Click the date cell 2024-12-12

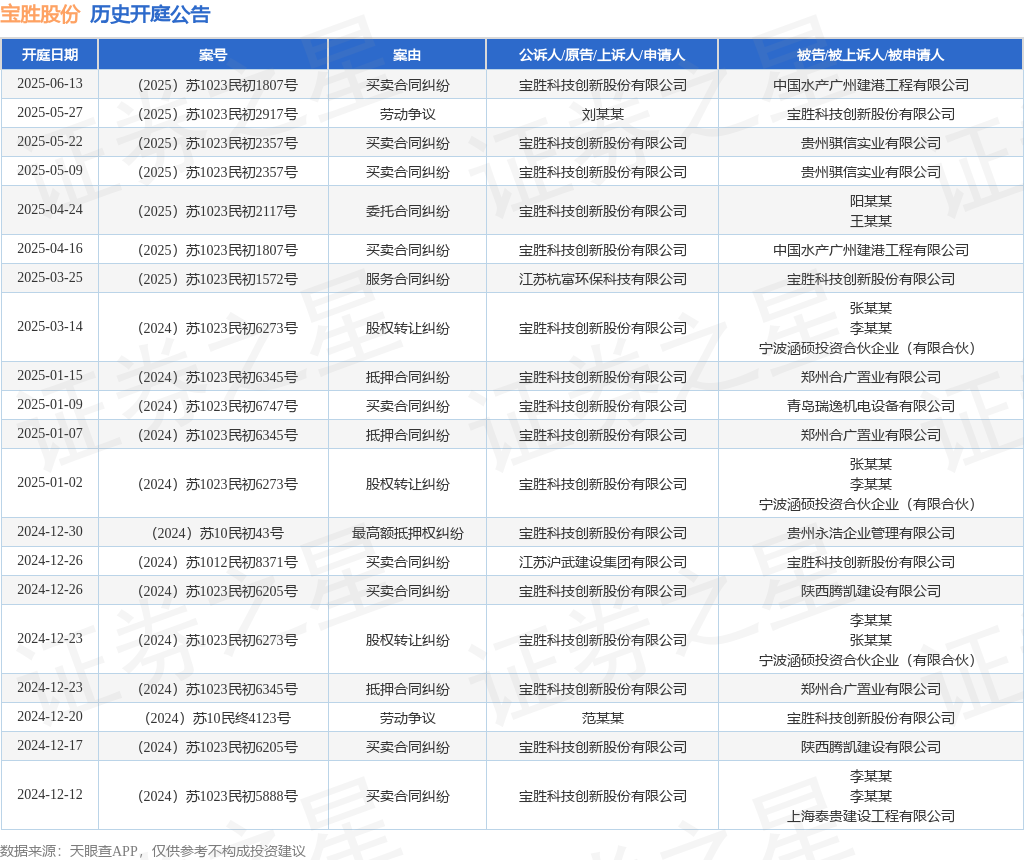[50, 794]
